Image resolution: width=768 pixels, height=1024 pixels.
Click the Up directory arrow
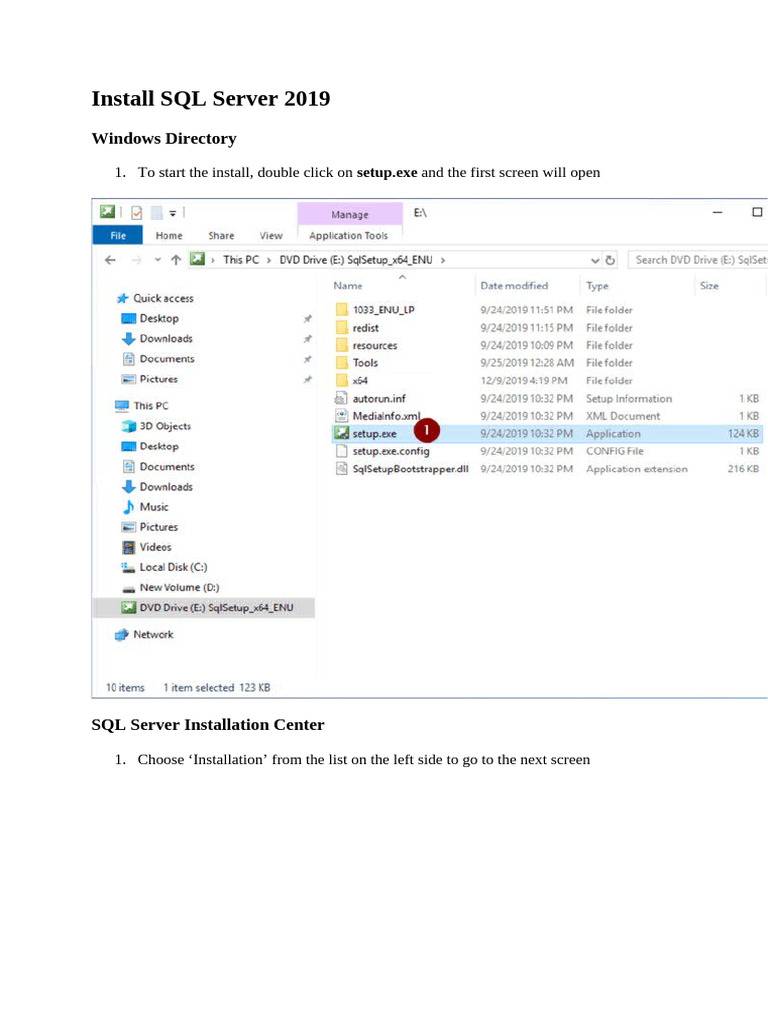pos(175,260)
